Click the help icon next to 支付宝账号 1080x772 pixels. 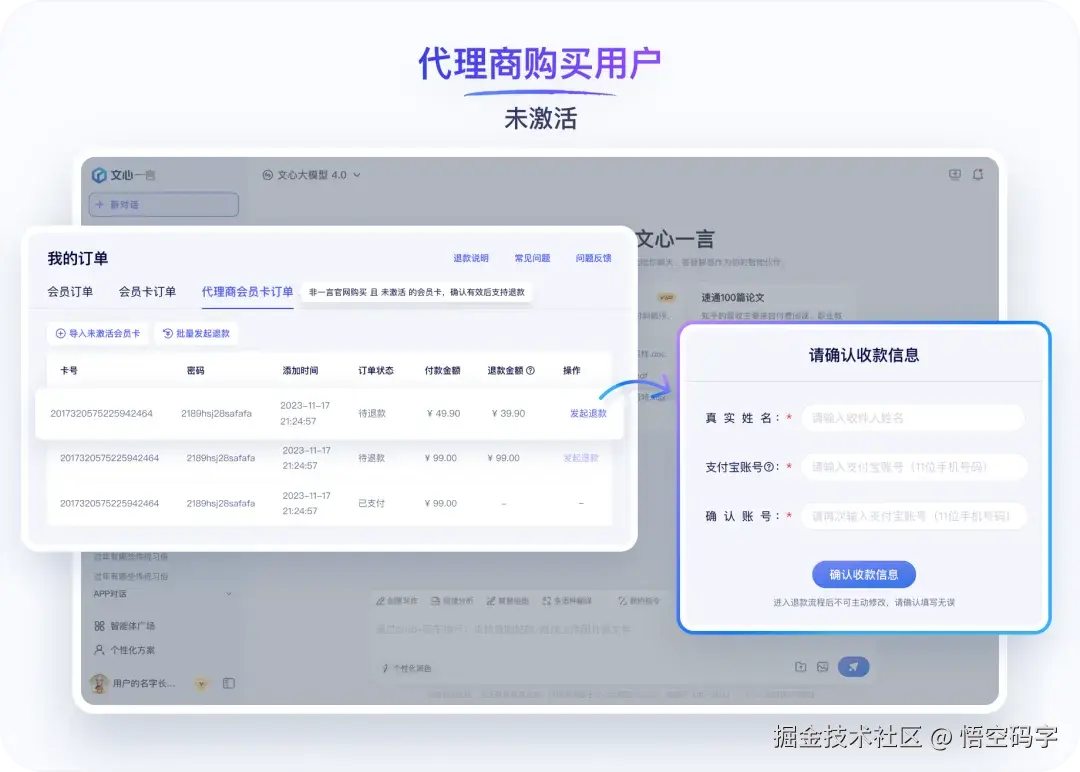click(x=769, y=467)
